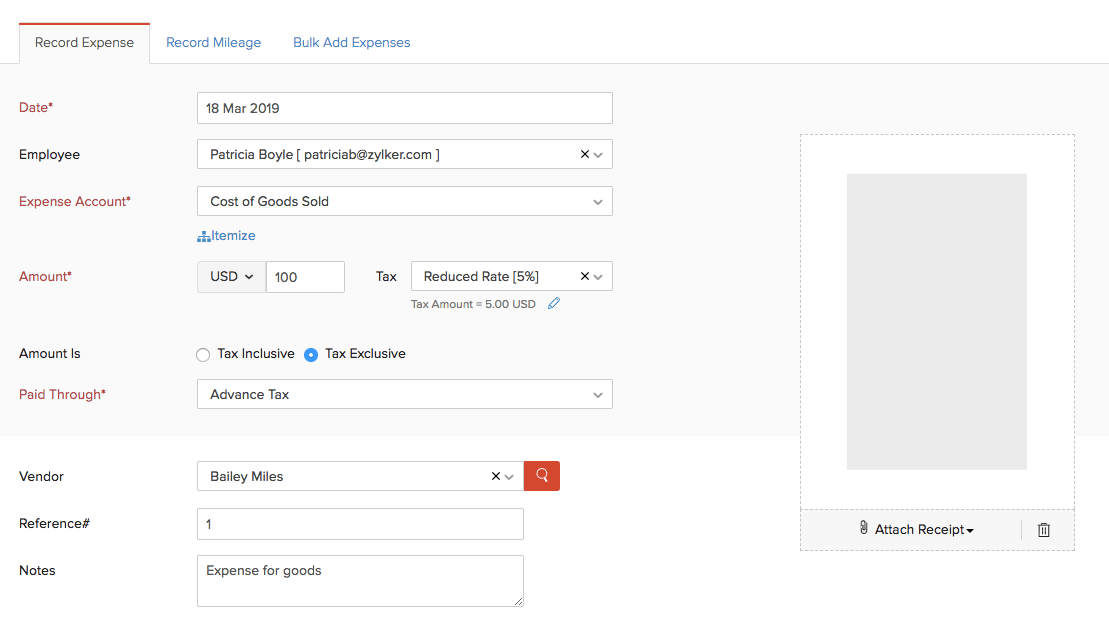Click the paperclip Attach Receipt icon
The height and width of the screenshot is (623, 1109).
[864, 528]
